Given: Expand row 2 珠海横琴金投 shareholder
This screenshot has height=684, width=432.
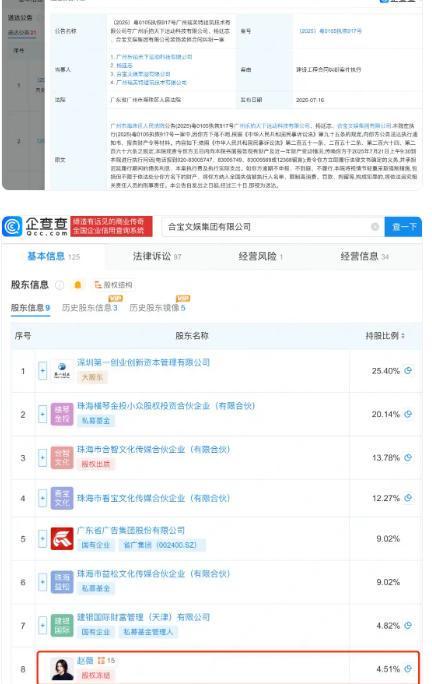Looking at the screenshot, I should pos(42,414).
